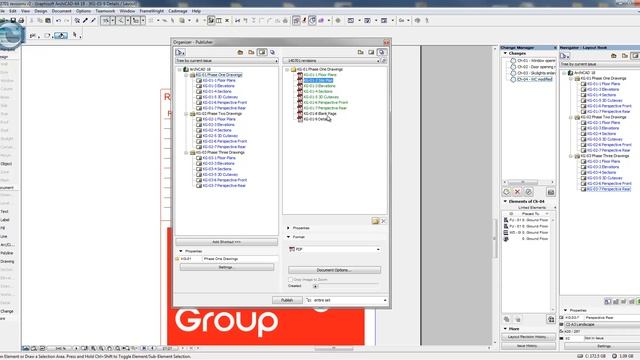This screenshot has height=360, width=640.
Task: Click View Map icon in Navigator panel
Action: [624, 56]
